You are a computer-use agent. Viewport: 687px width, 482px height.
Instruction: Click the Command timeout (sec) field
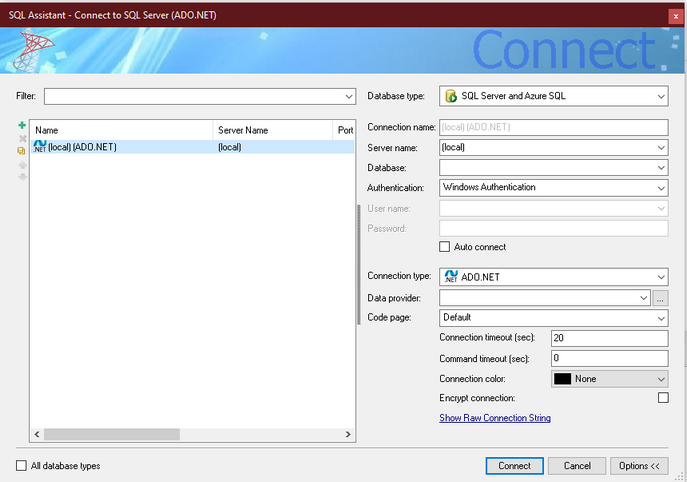609,358
